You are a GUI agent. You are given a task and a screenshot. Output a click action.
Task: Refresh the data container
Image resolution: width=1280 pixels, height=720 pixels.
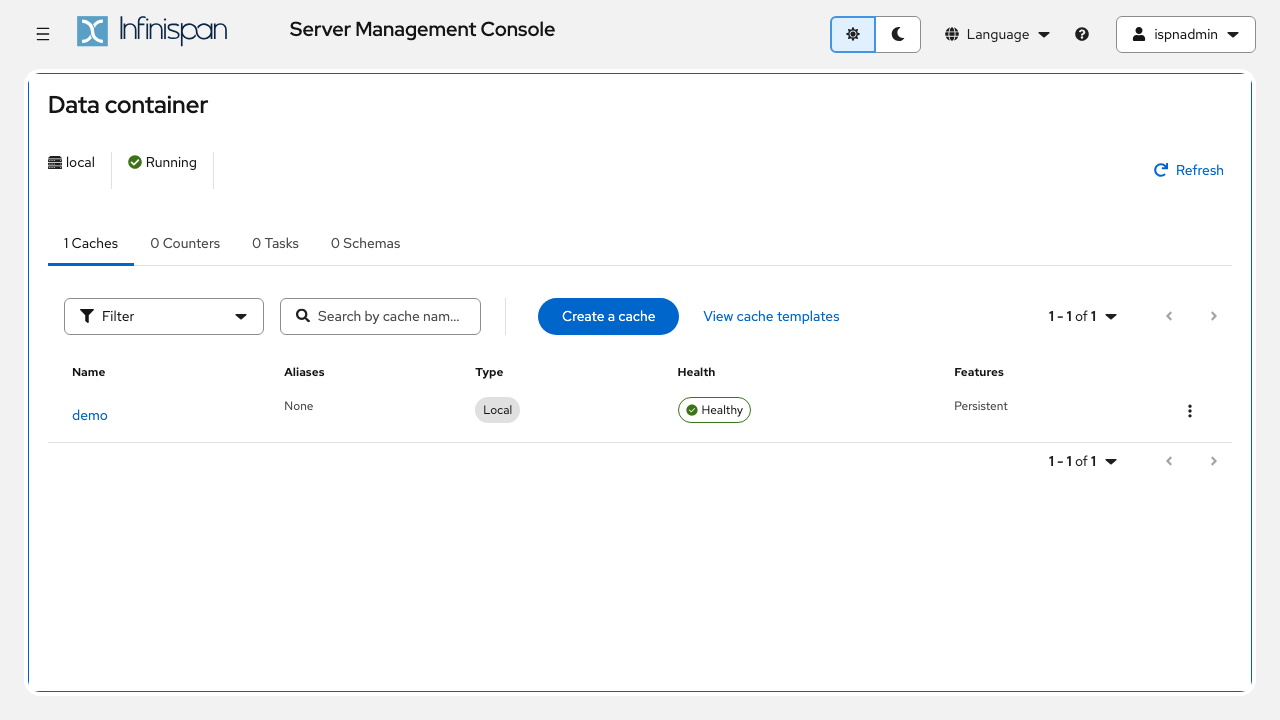coord(1189,170)
